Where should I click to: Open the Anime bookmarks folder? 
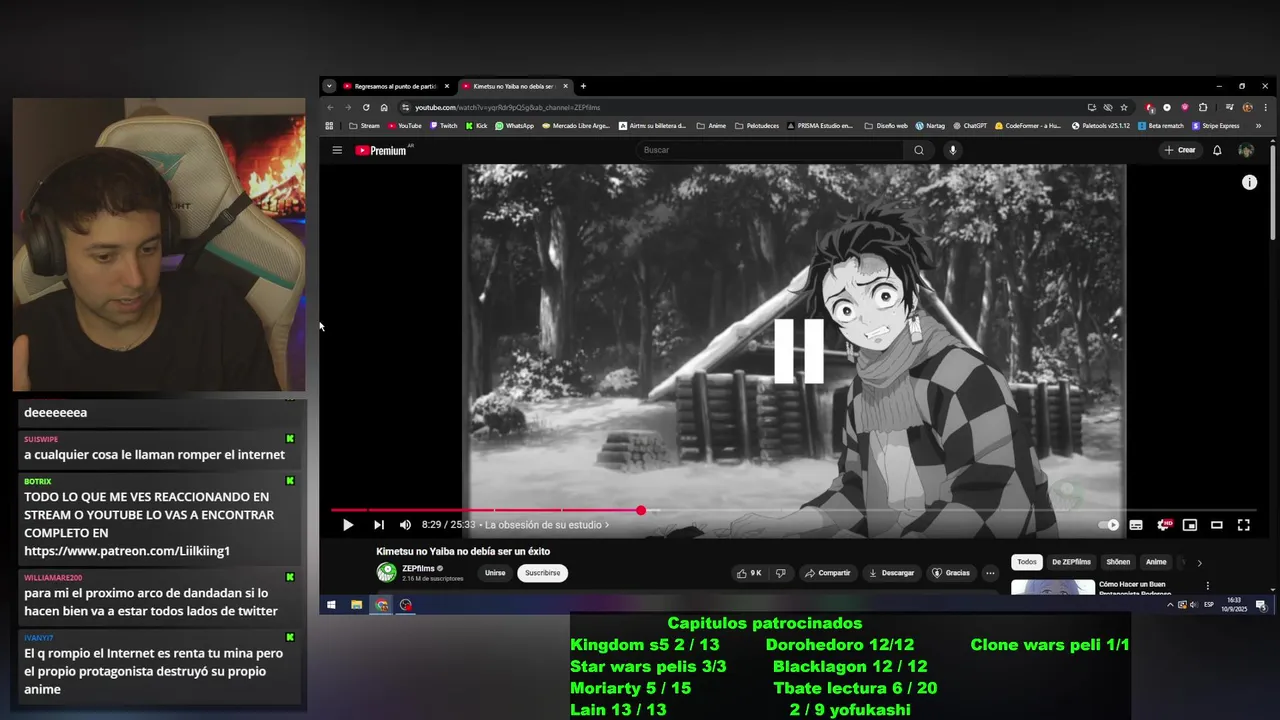pos(710,126)
